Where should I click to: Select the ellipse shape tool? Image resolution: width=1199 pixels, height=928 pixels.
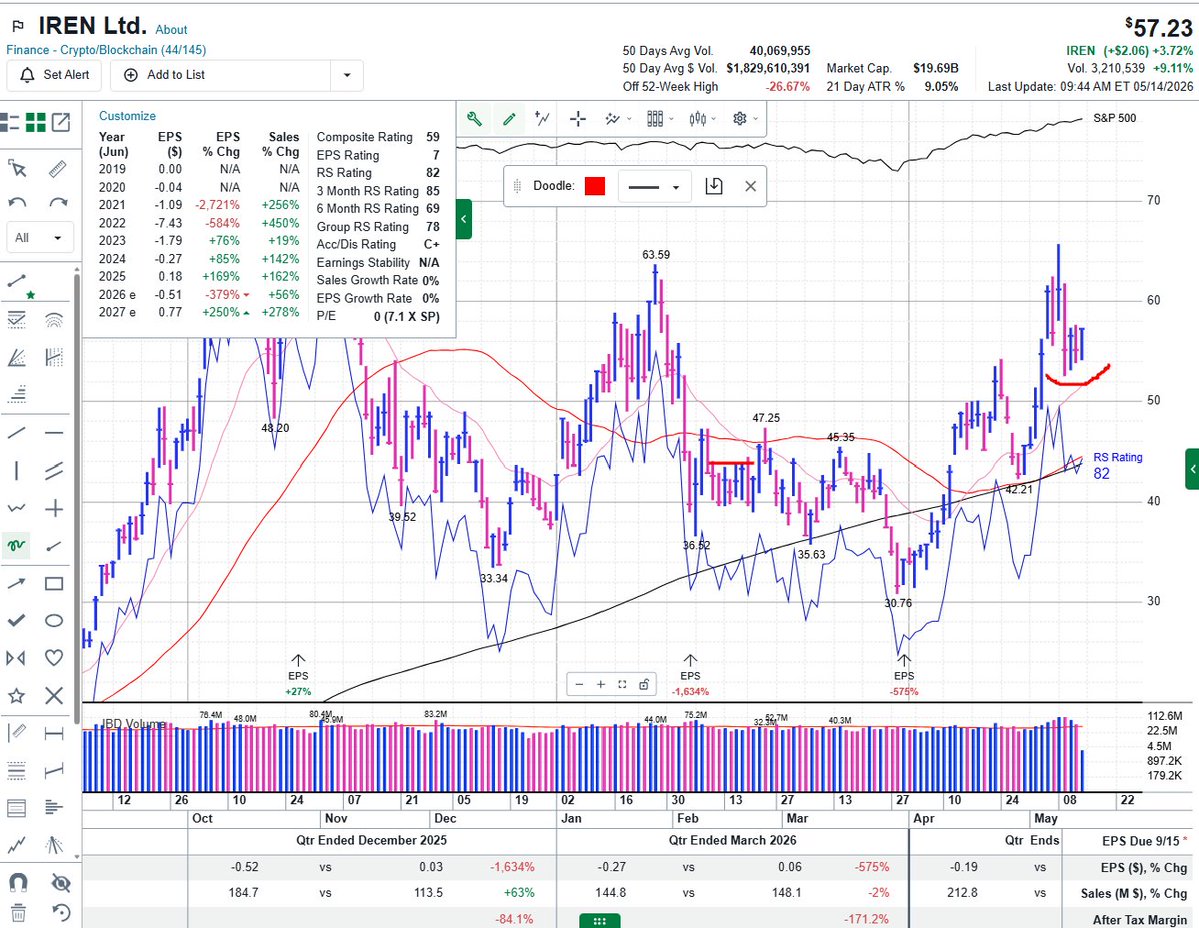[x=54, y=620]
